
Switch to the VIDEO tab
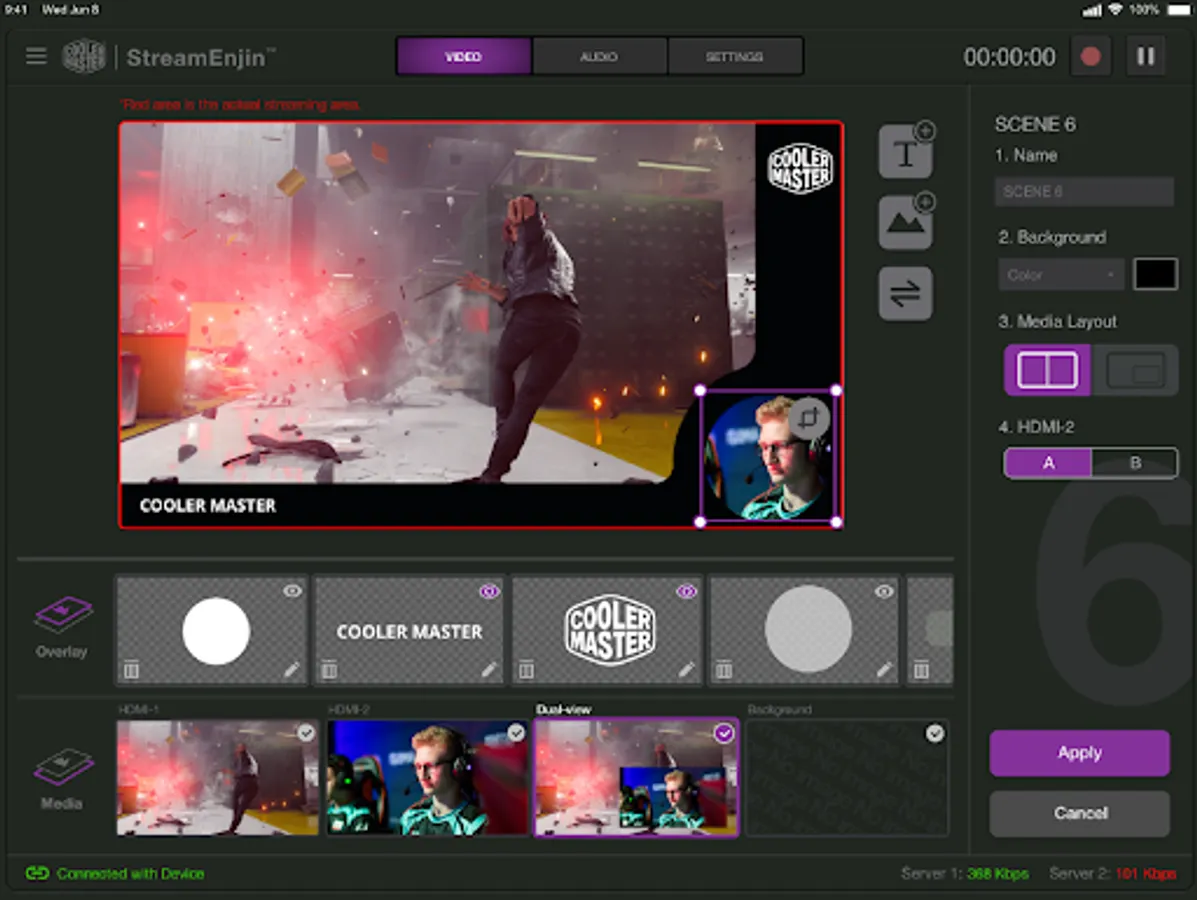point(463,56)
